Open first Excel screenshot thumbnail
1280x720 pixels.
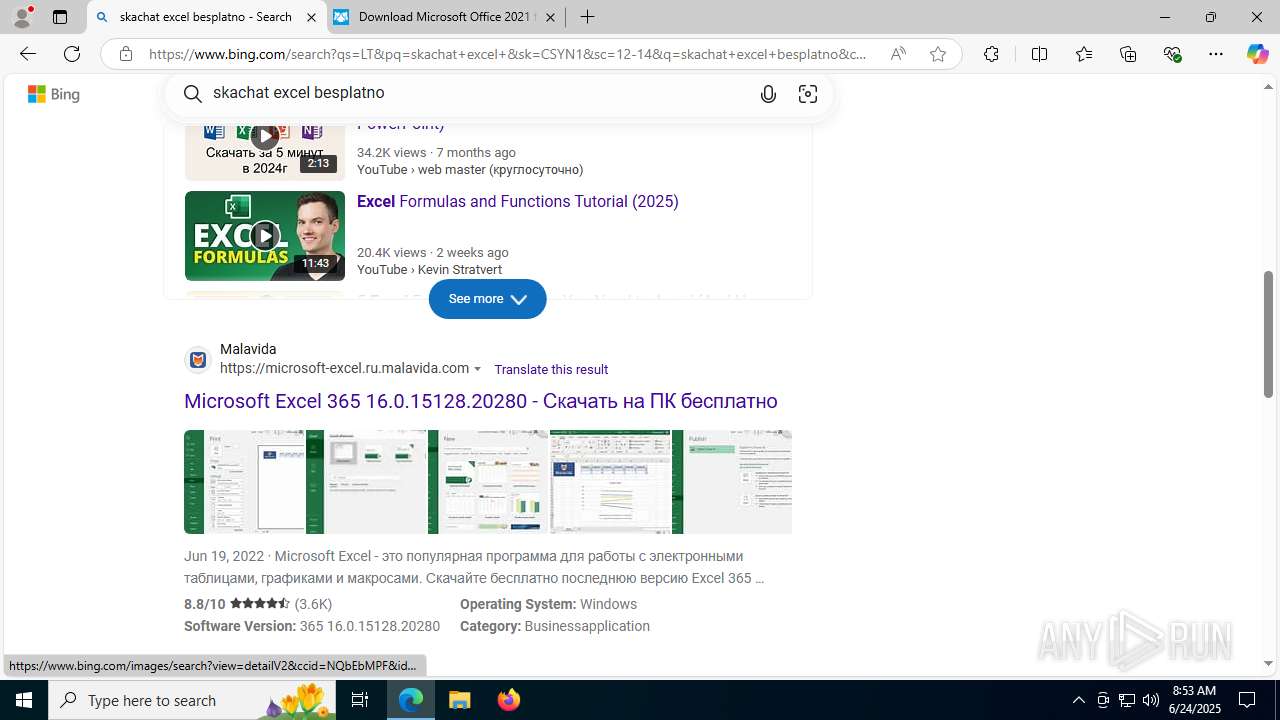point(245,482)
